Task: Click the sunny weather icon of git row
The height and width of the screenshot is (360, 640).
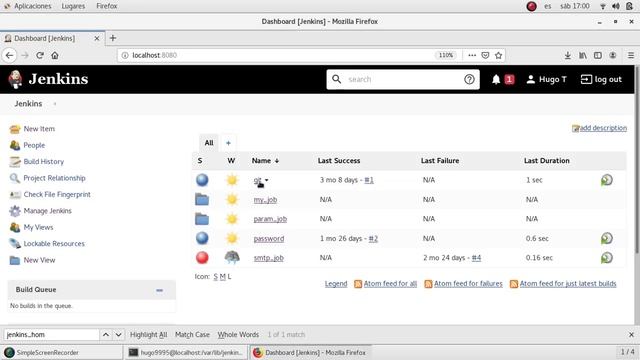Action: 232,180
